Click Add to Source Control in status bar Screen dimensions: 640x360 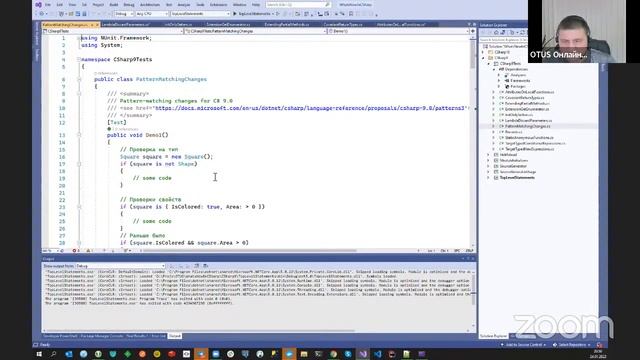[524, 345]
